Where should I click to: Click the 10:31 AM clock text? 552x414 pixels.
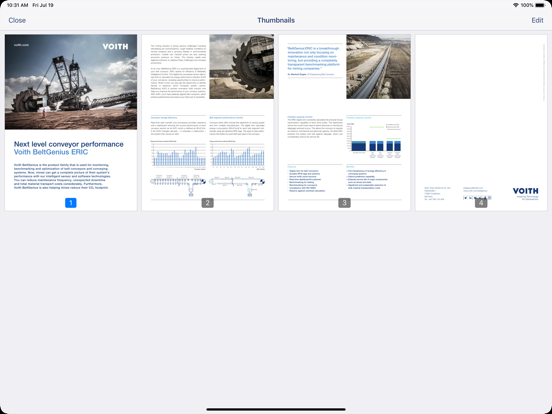[x=17, y=5]
